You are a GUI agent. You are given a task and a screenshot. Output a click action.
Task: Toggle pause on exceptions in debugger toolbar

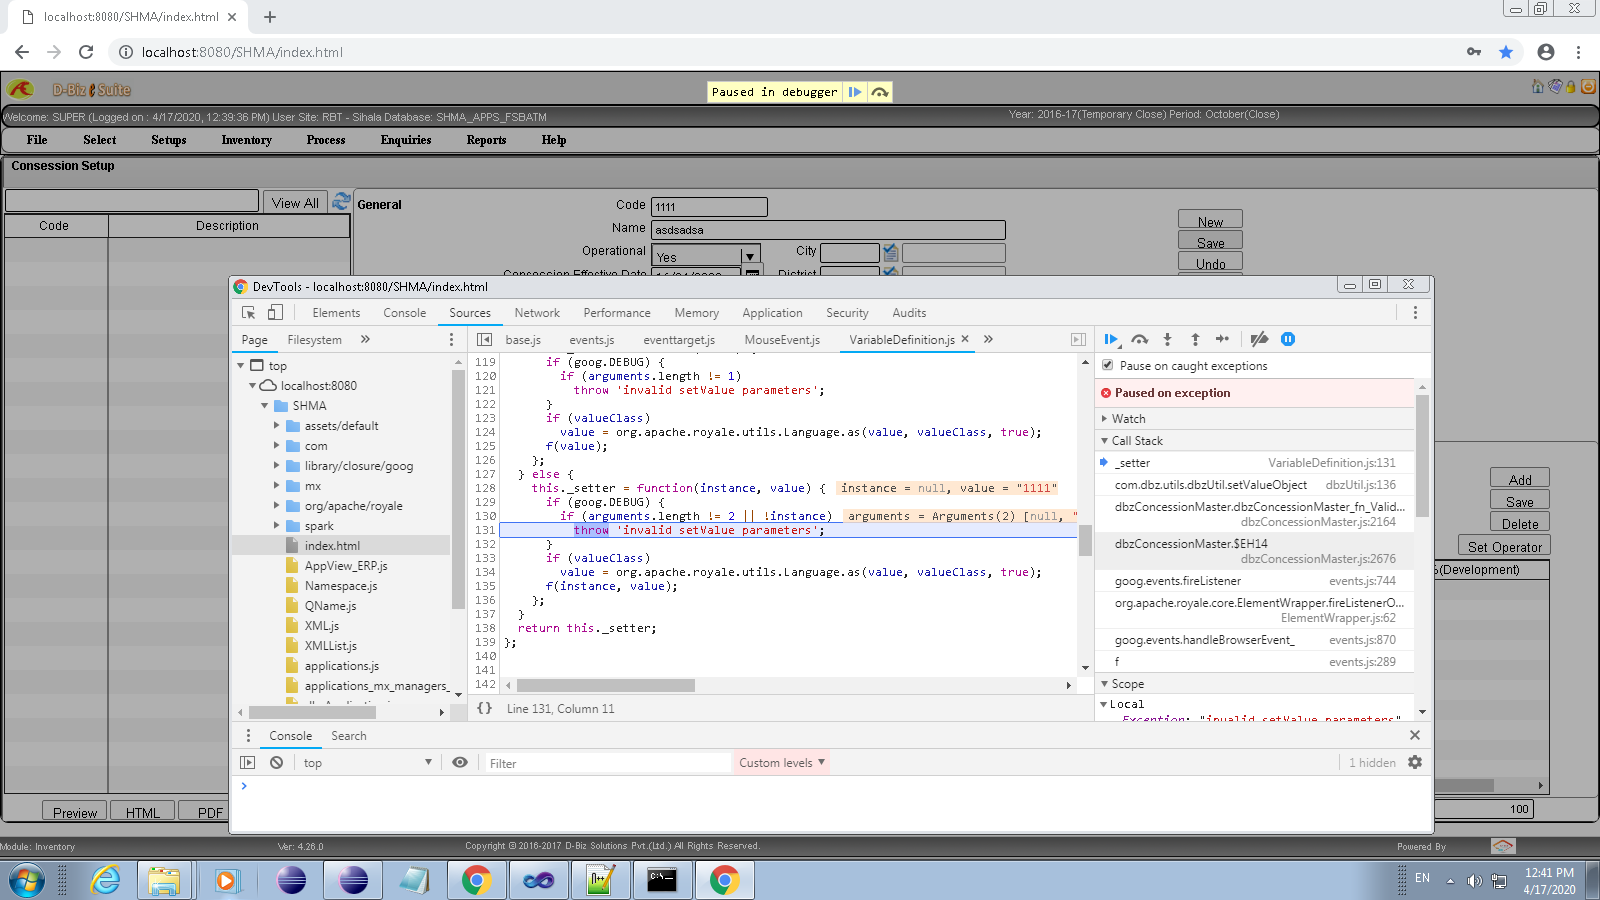1288,339
